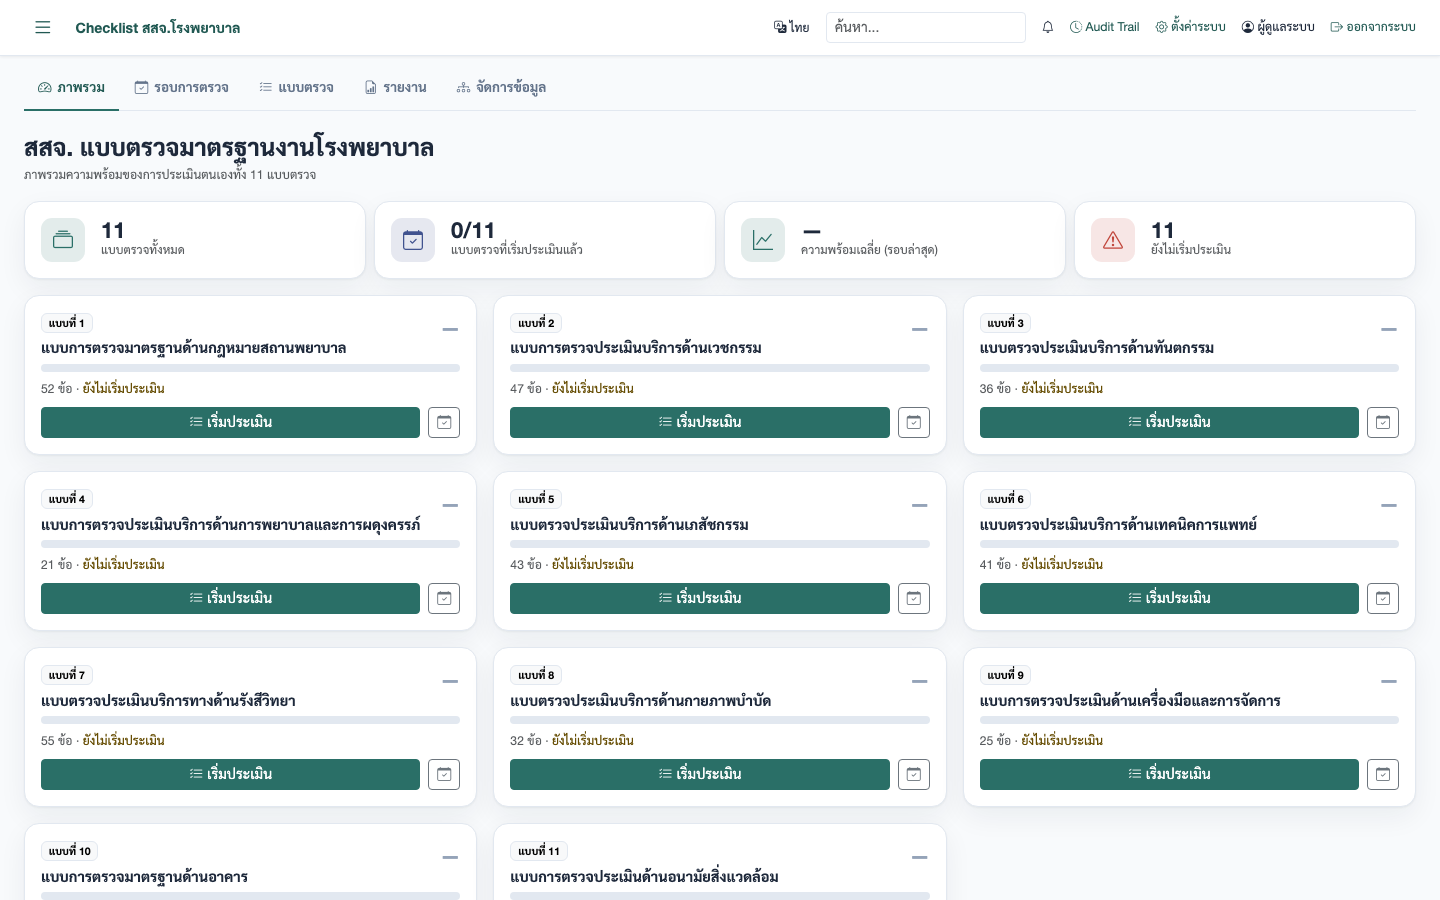Click title แบบการตรวจมาตรฐานด้านอาคาร

point(144,877)
